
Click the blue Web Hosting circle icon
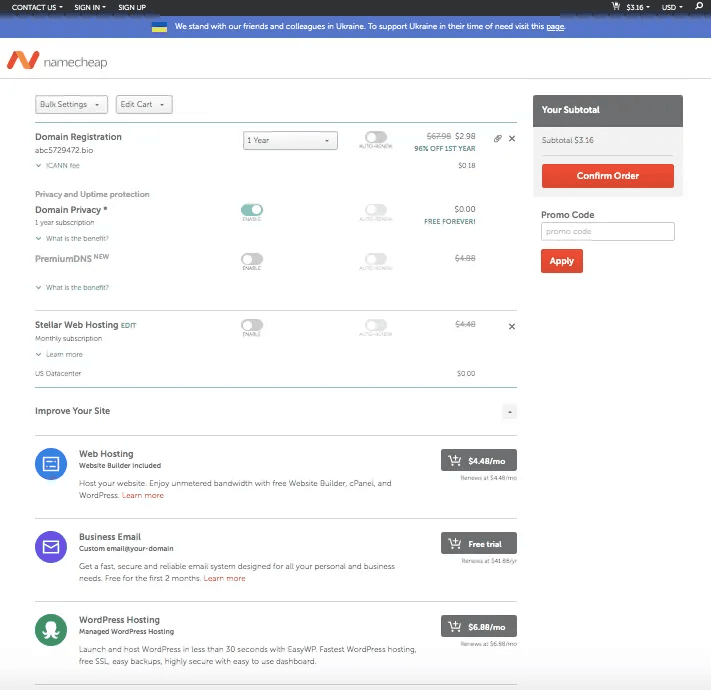(51, 464)
